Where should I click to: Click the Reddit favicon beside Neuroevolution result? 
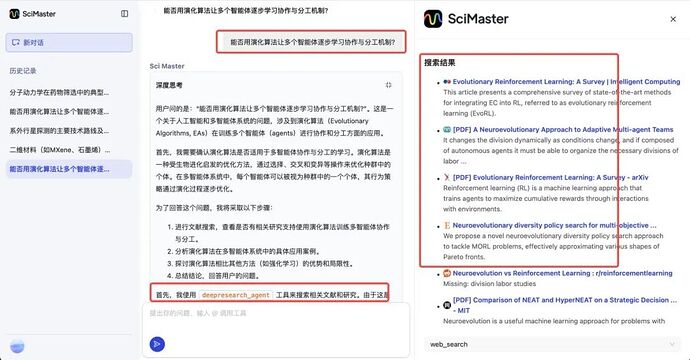447,273
